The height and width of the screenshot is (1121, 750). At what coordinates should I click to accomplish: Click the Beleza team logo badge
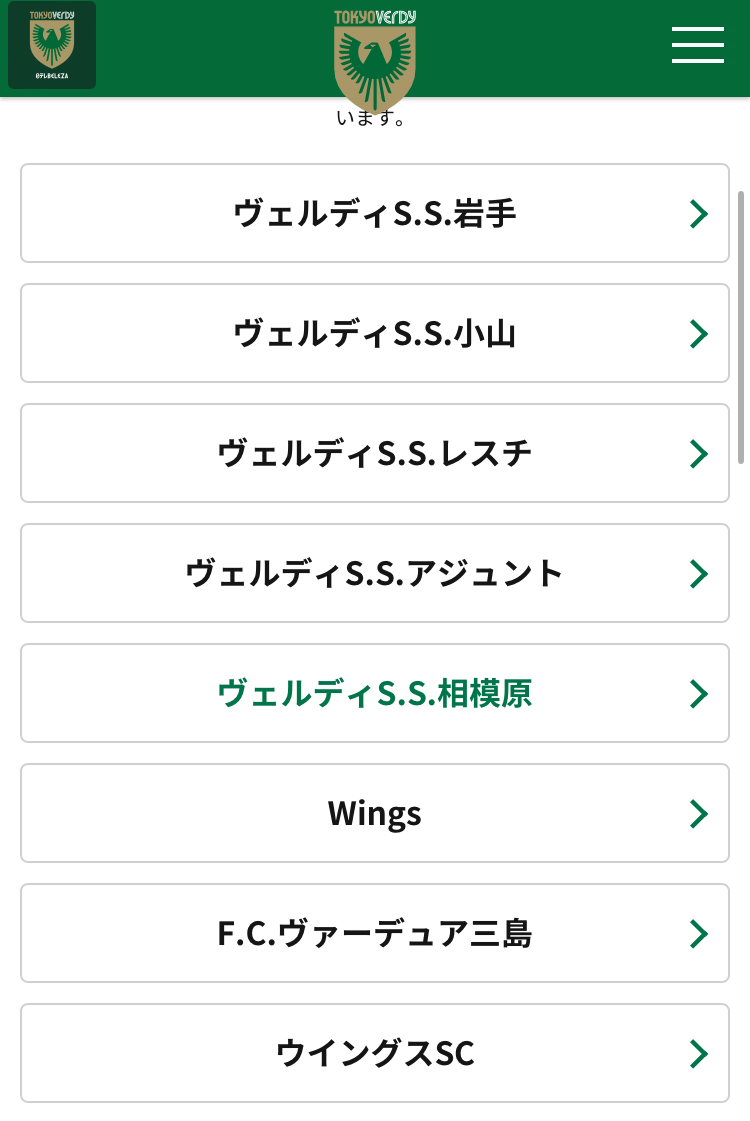52,45
